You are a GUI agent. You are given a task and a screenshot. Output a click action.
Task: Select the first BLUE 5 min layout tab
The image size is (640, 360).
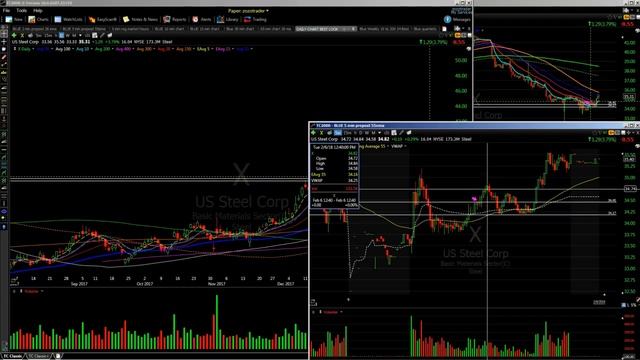coord(34,29)
